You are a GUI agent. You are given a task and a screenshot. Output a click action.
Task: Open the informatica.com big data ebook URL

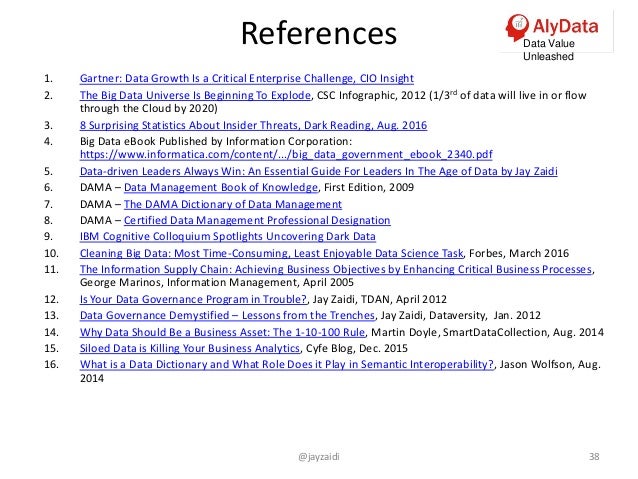(286, 155)
